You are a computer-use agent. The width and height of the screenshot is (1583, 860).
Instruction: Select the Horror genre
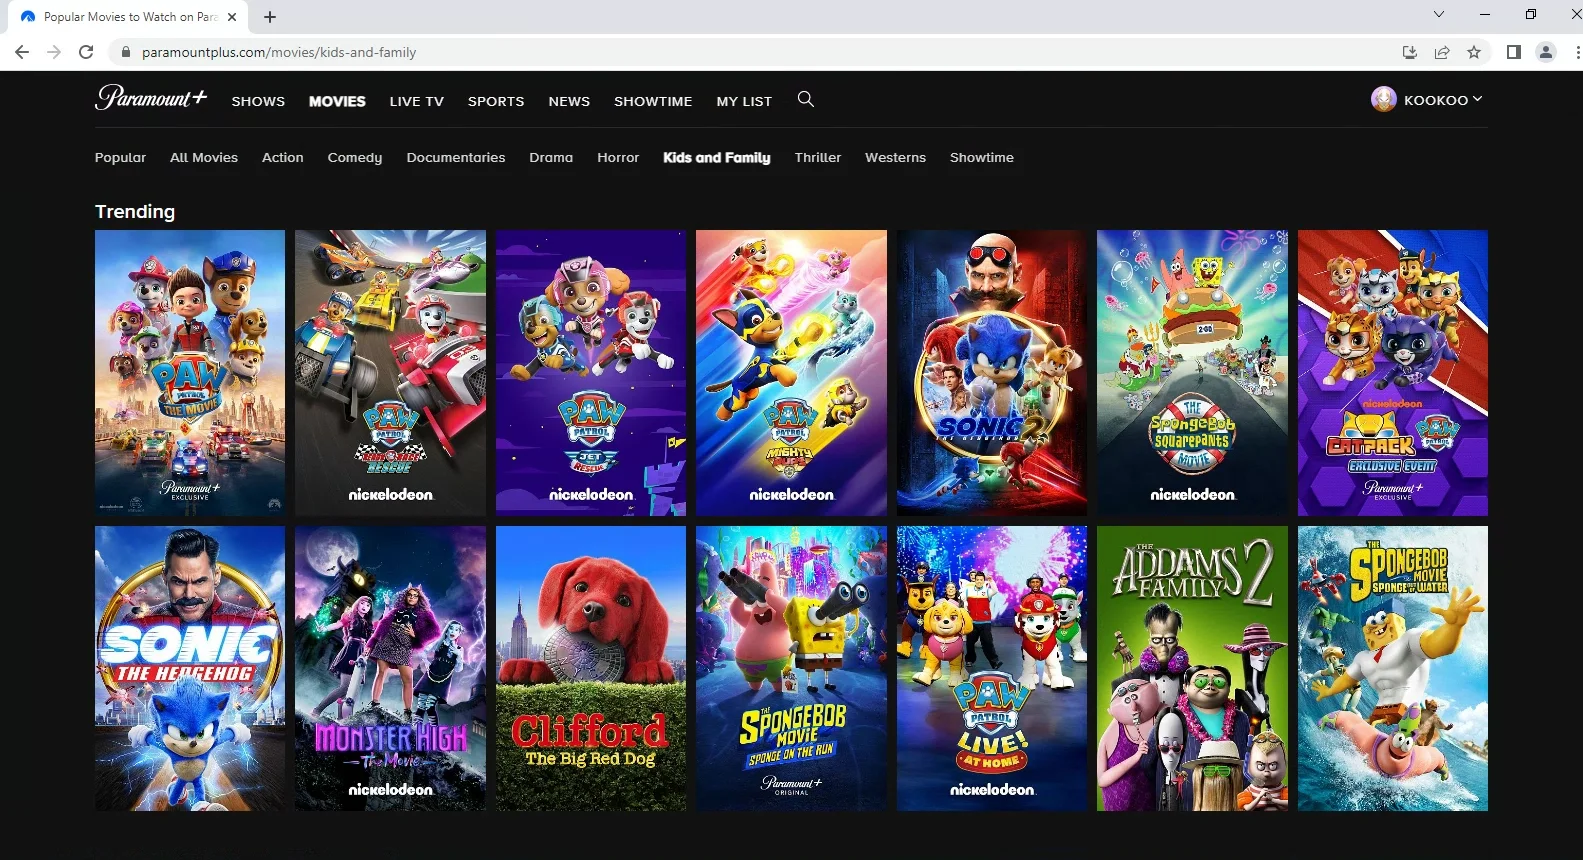pos(618,158)
